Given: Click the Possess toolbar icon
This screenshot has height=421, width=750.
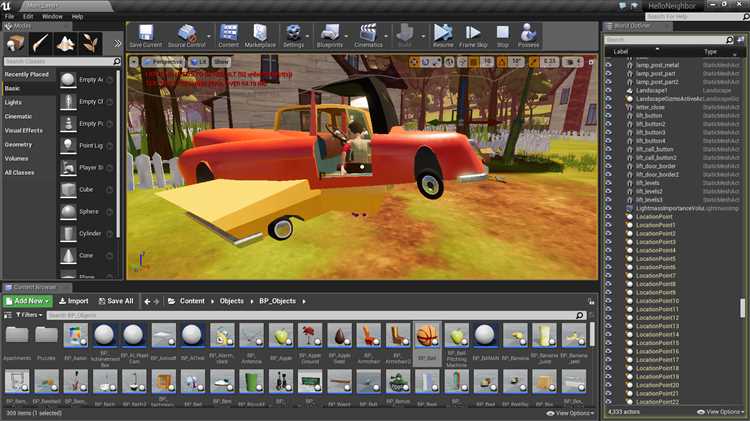Looking at the screenshot, I should coord(528,35).
